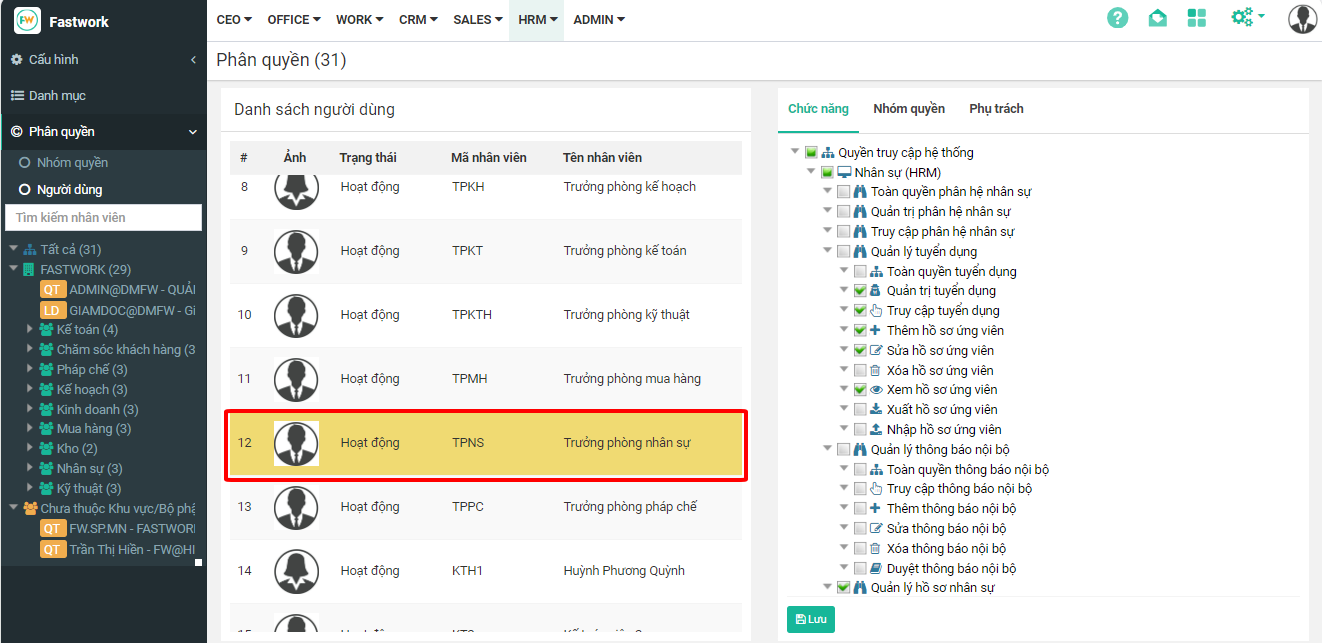Click the help question mark icon
Image resolution: width=1322 pixels, height=643 pixels.
tap(1118, 18)
